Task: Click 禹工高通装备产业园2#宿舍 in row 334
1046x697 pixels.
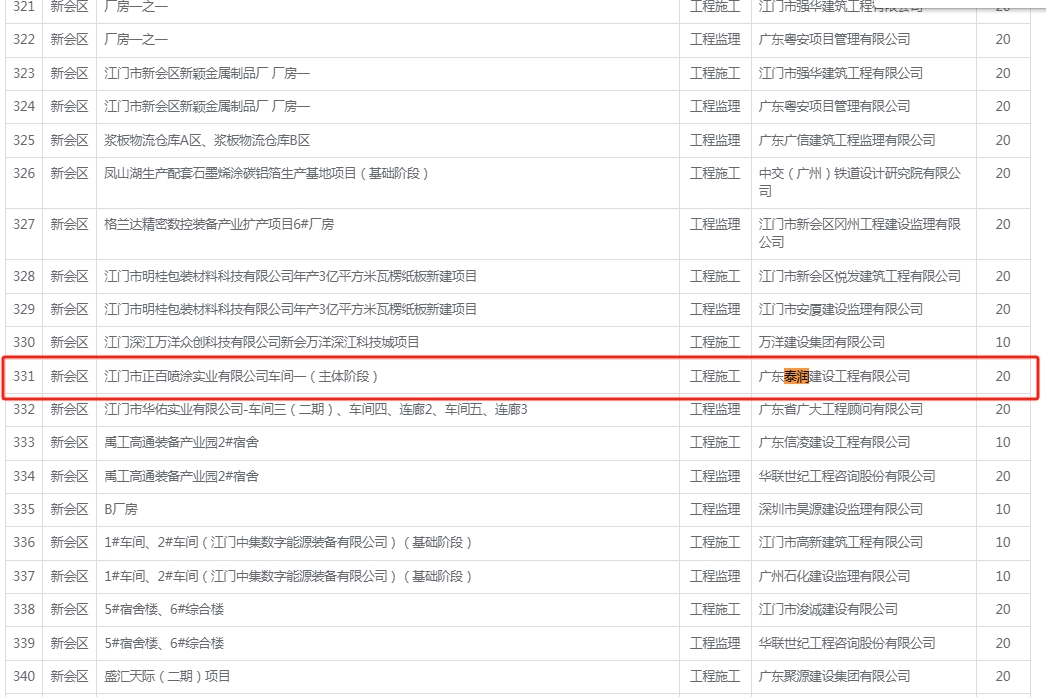Action: click(x=181, y=476)
